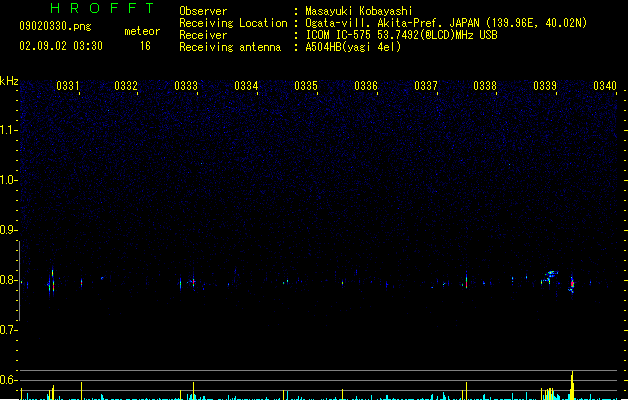Click the 'Receiving antenna' label
Image resolution: width=629 pixels, height=400 pixels.
pos(230,47)
